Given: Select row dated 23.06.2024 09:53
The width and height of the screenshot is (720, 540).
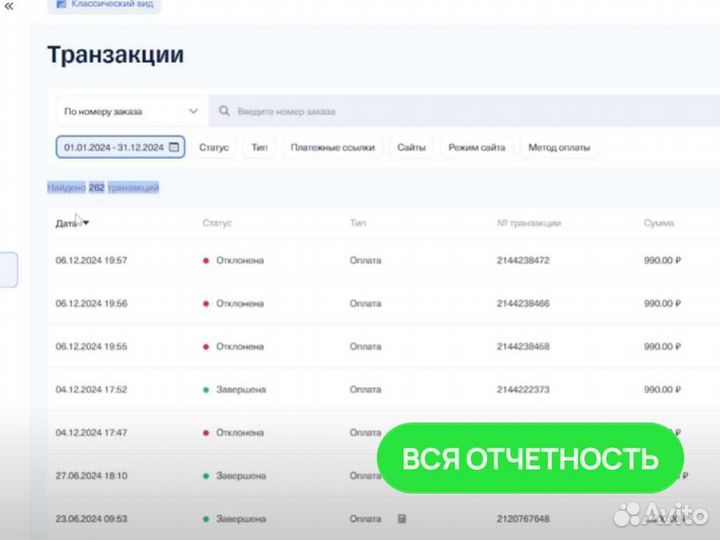Looking at the screenshot, I should (383, 519).
